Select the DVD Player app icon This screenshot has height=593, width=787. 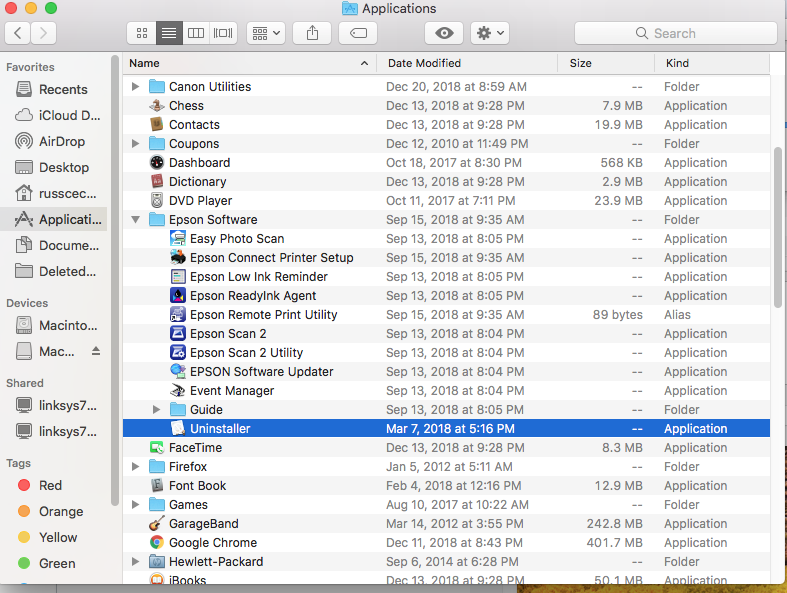pyautogui.click(x=157, y=200)
